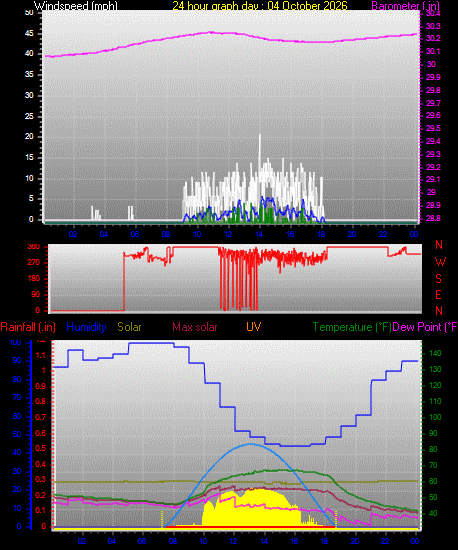Click the peak of the light-blue max solar curve
Viewport: 458px width, 550px height.
[251, 444]
